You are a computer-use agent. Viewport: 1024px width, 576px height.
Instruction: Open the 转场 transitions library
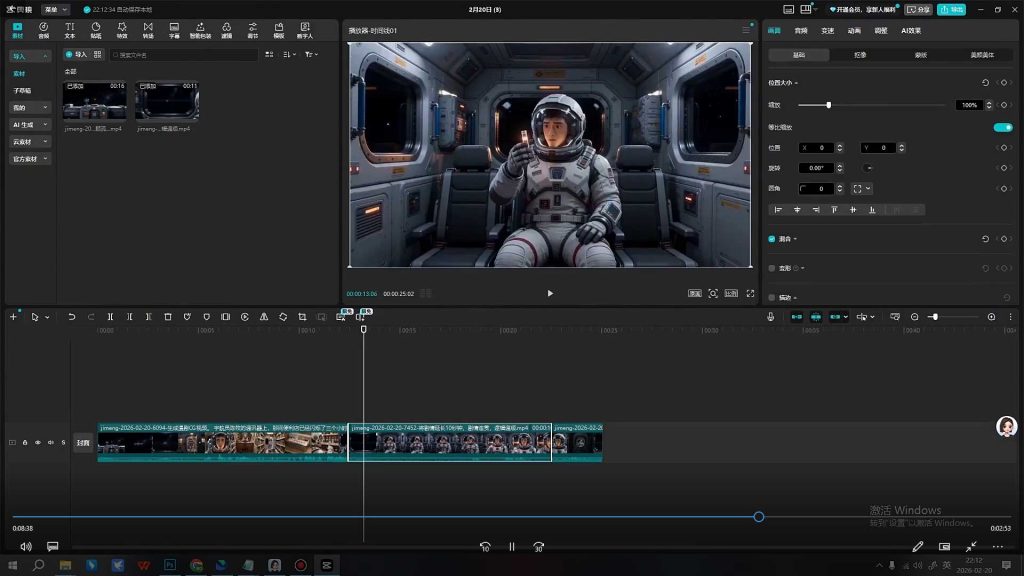148,30
